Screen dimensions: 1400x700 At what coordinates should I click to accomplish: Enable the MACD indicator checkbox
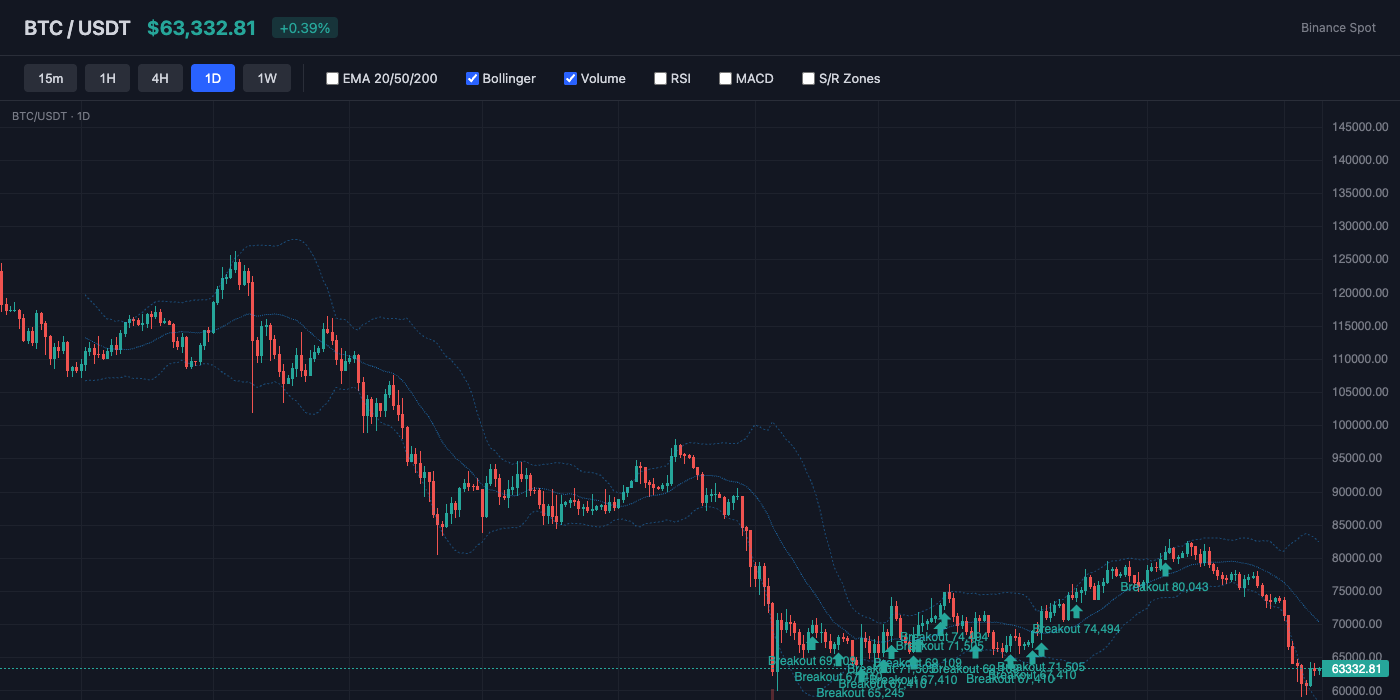click(x=725, y=78)
